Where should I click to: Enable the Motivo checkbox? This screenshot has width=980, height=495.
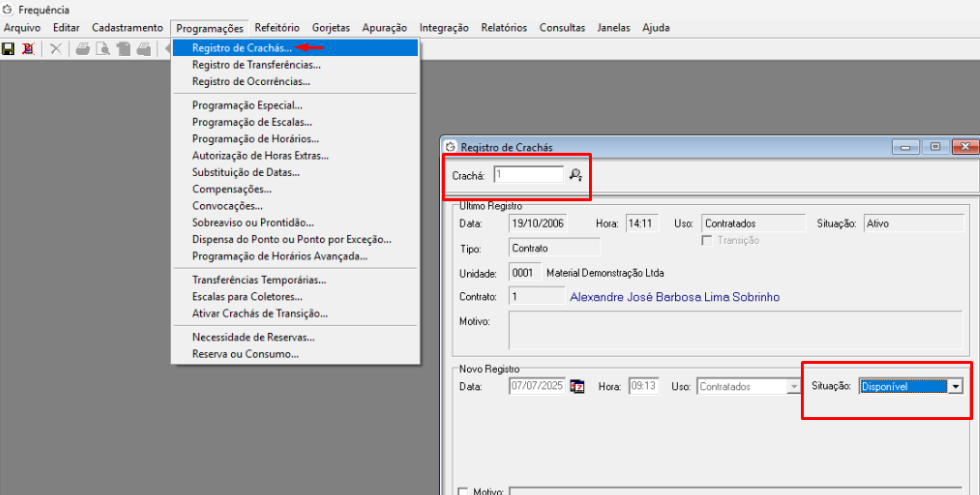tap(462, 491)
